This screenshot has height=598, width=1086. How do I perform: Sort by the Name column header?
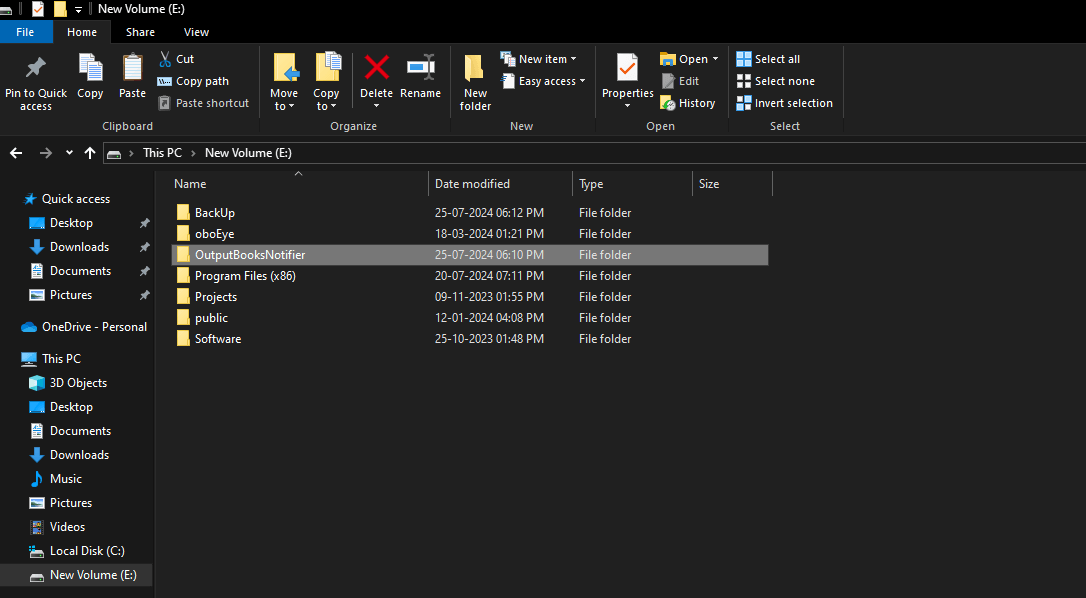pos(190,184)
